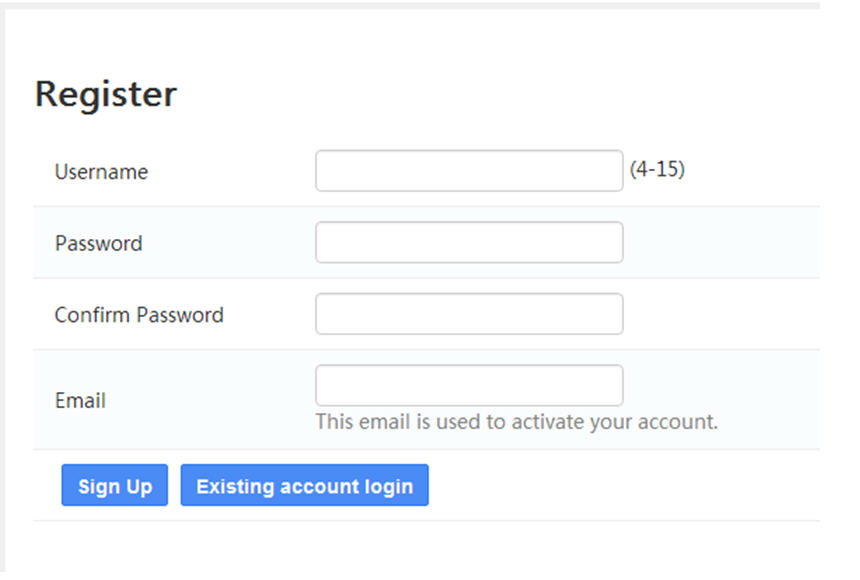Click the Sign Up button
Viewport: 860px width, 580px height.
pos(115,485)
